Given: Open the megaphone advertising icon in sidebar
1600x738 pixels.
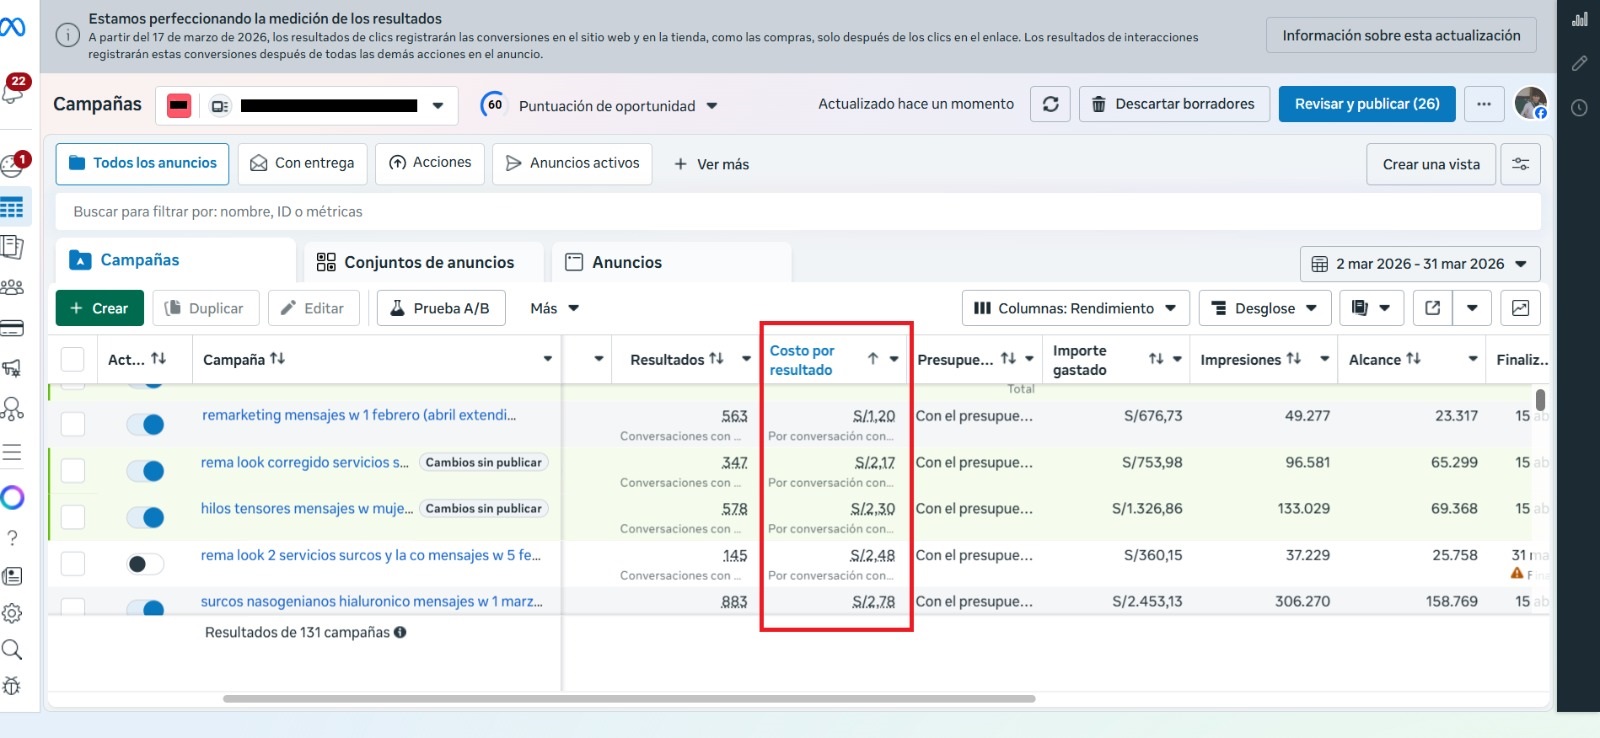Looking at the screenshot, I should [x=12, y=368].
